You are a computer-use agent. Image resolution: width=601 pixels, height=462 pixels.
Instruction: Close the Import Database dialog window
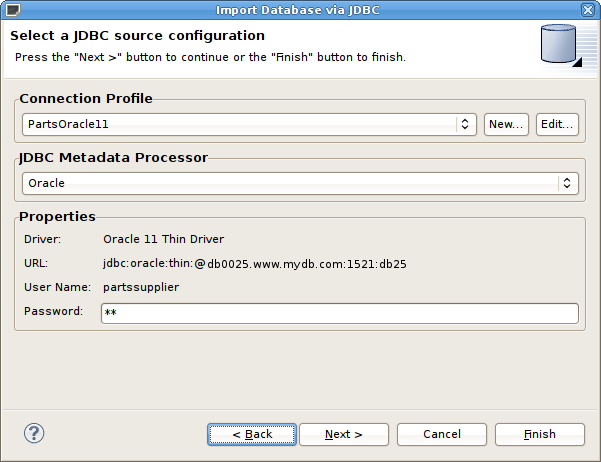pyautogui.click(x=590, y=10)
